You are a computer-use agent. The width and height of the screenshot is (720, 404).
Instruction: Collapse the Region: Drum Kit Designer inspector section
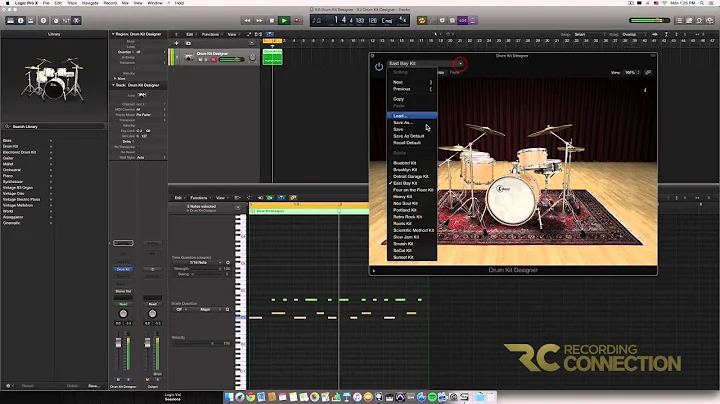click(x=113, y=34)
